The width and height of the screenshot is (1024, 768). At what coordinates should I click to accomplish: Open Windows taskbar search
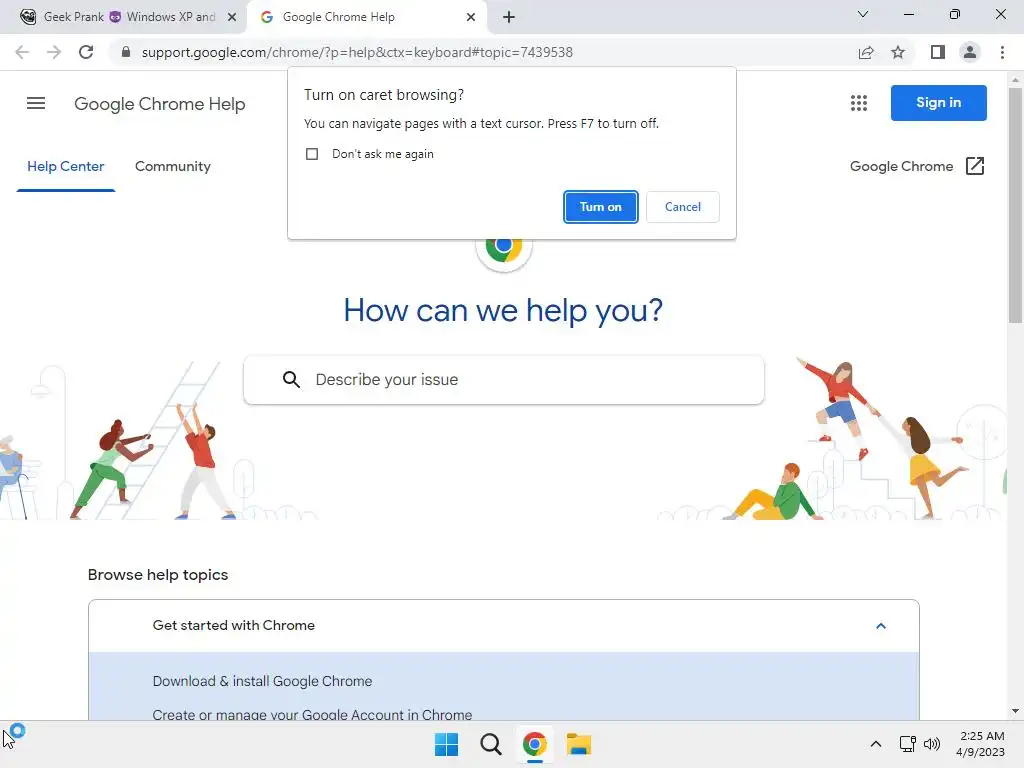pos(490,744)
